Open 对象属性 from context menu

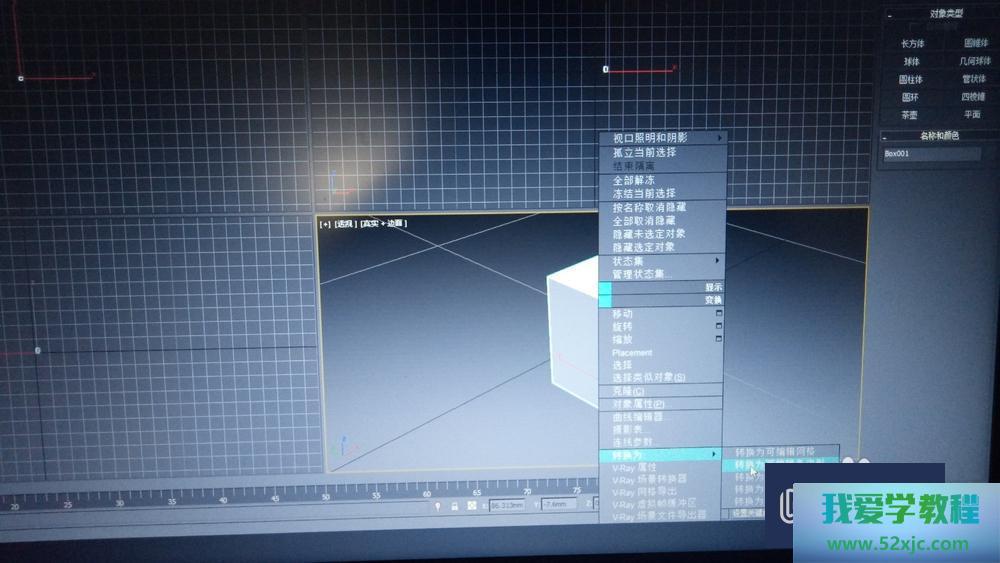[x=639, y=404]
